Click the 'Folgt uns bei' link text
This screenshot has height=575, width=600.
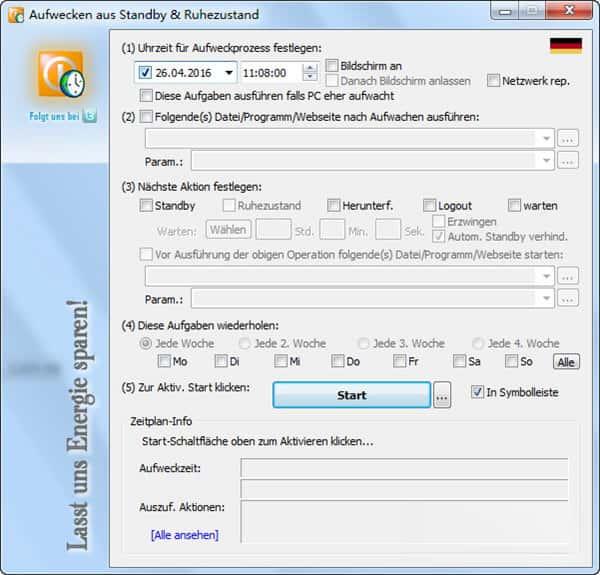coord(54,116)
